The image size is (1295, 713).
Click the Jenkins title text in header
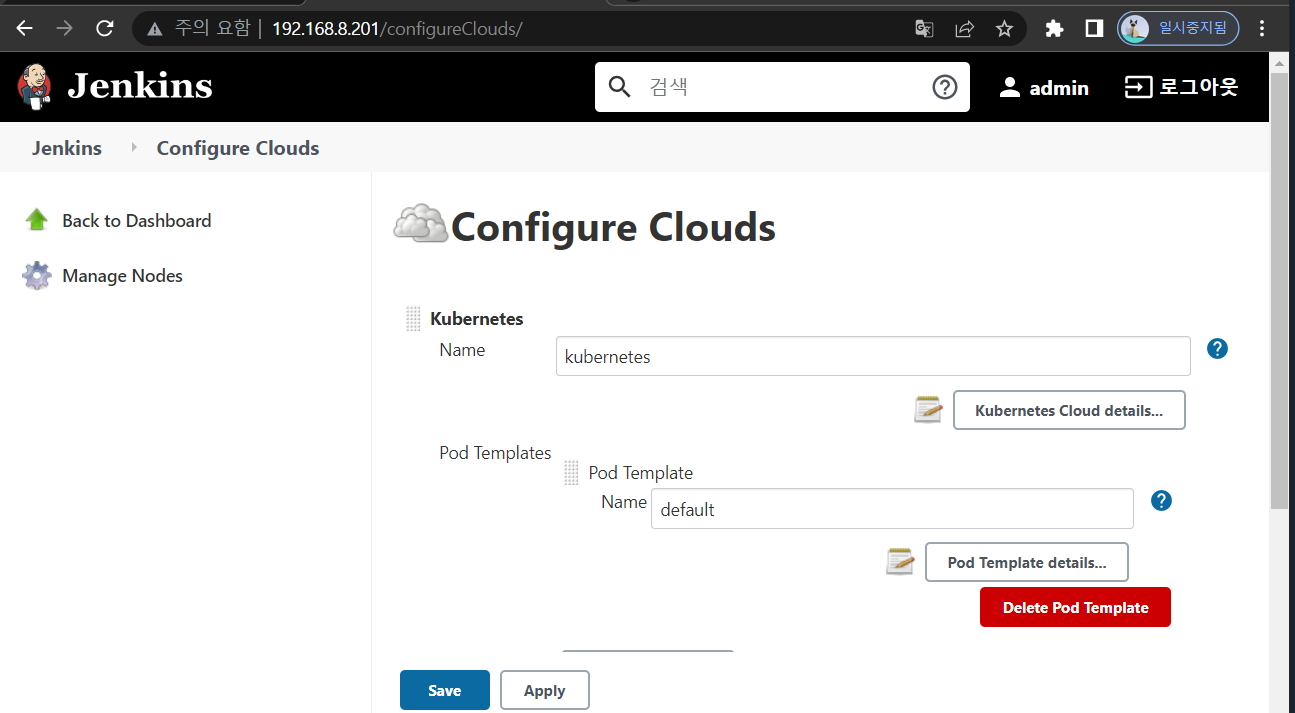[140, 86]
